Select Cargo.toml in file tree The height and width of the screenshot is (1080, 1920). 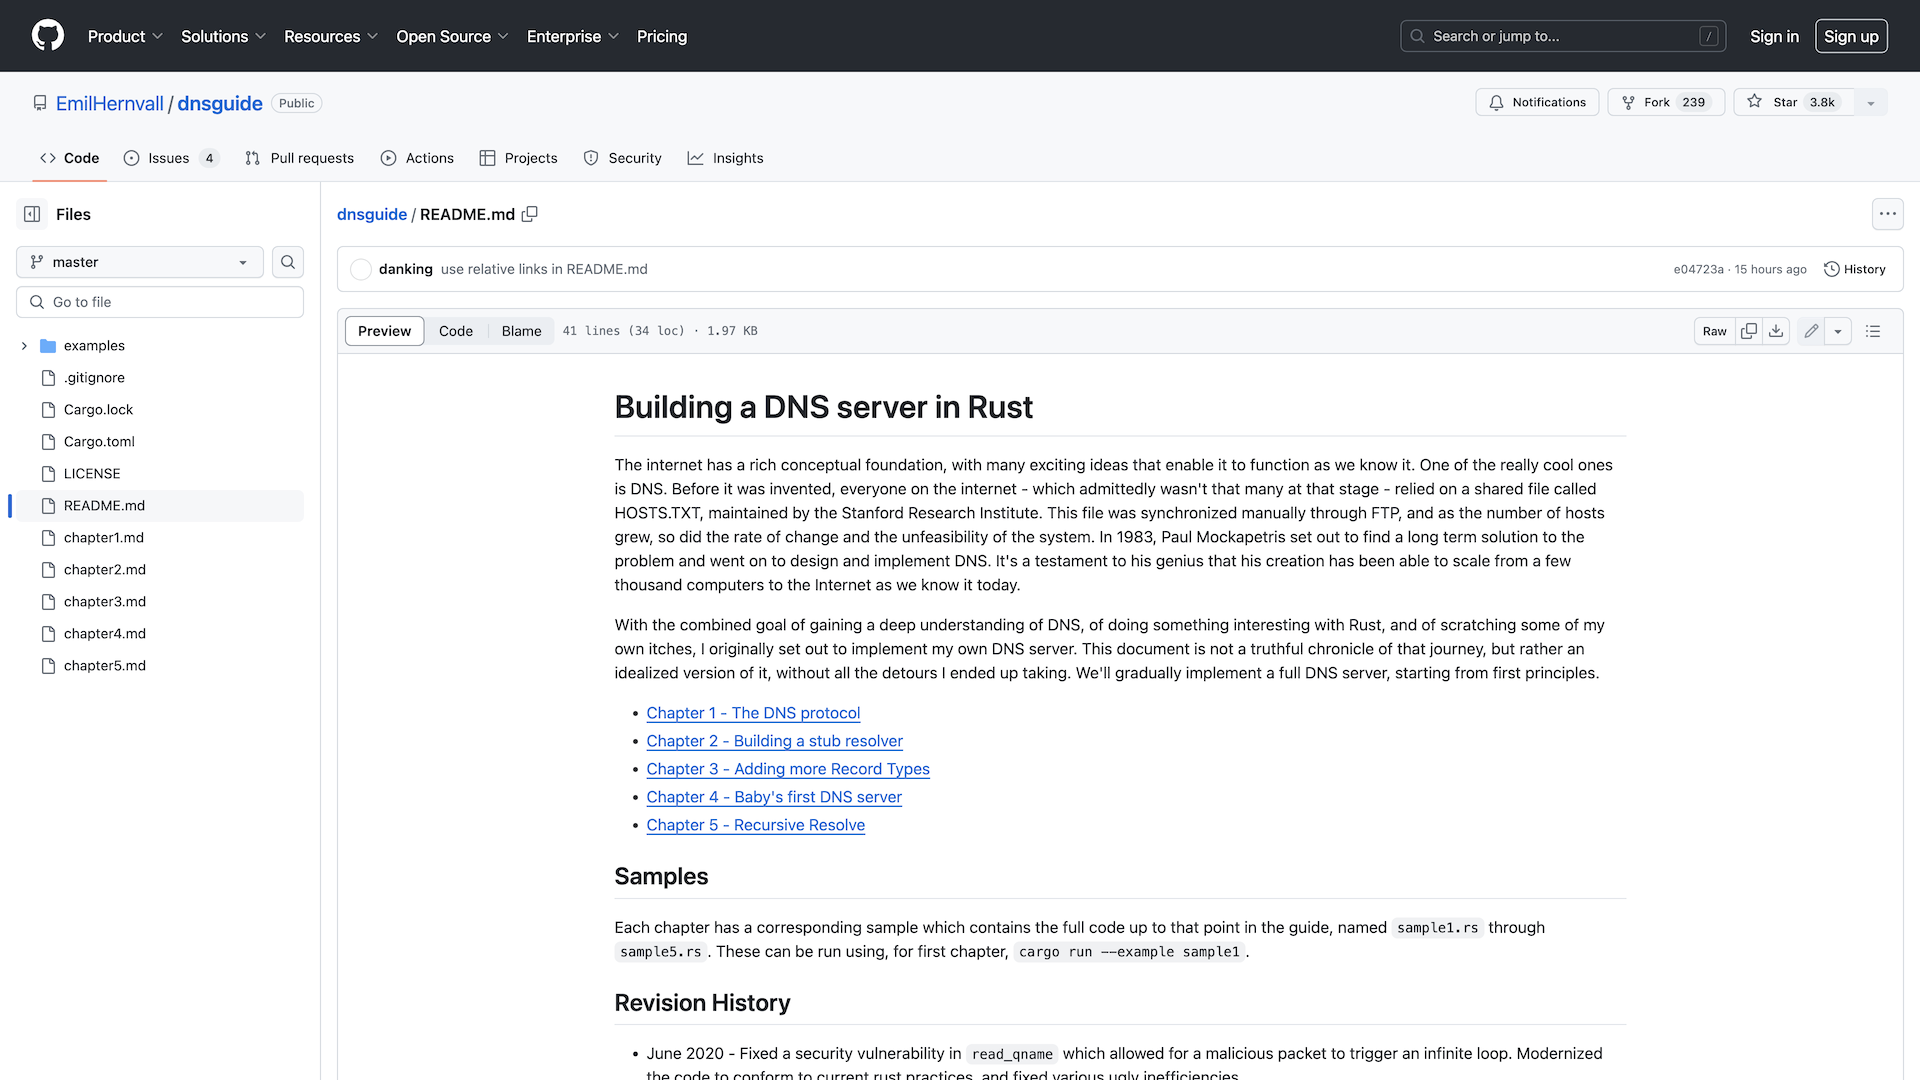160,442
